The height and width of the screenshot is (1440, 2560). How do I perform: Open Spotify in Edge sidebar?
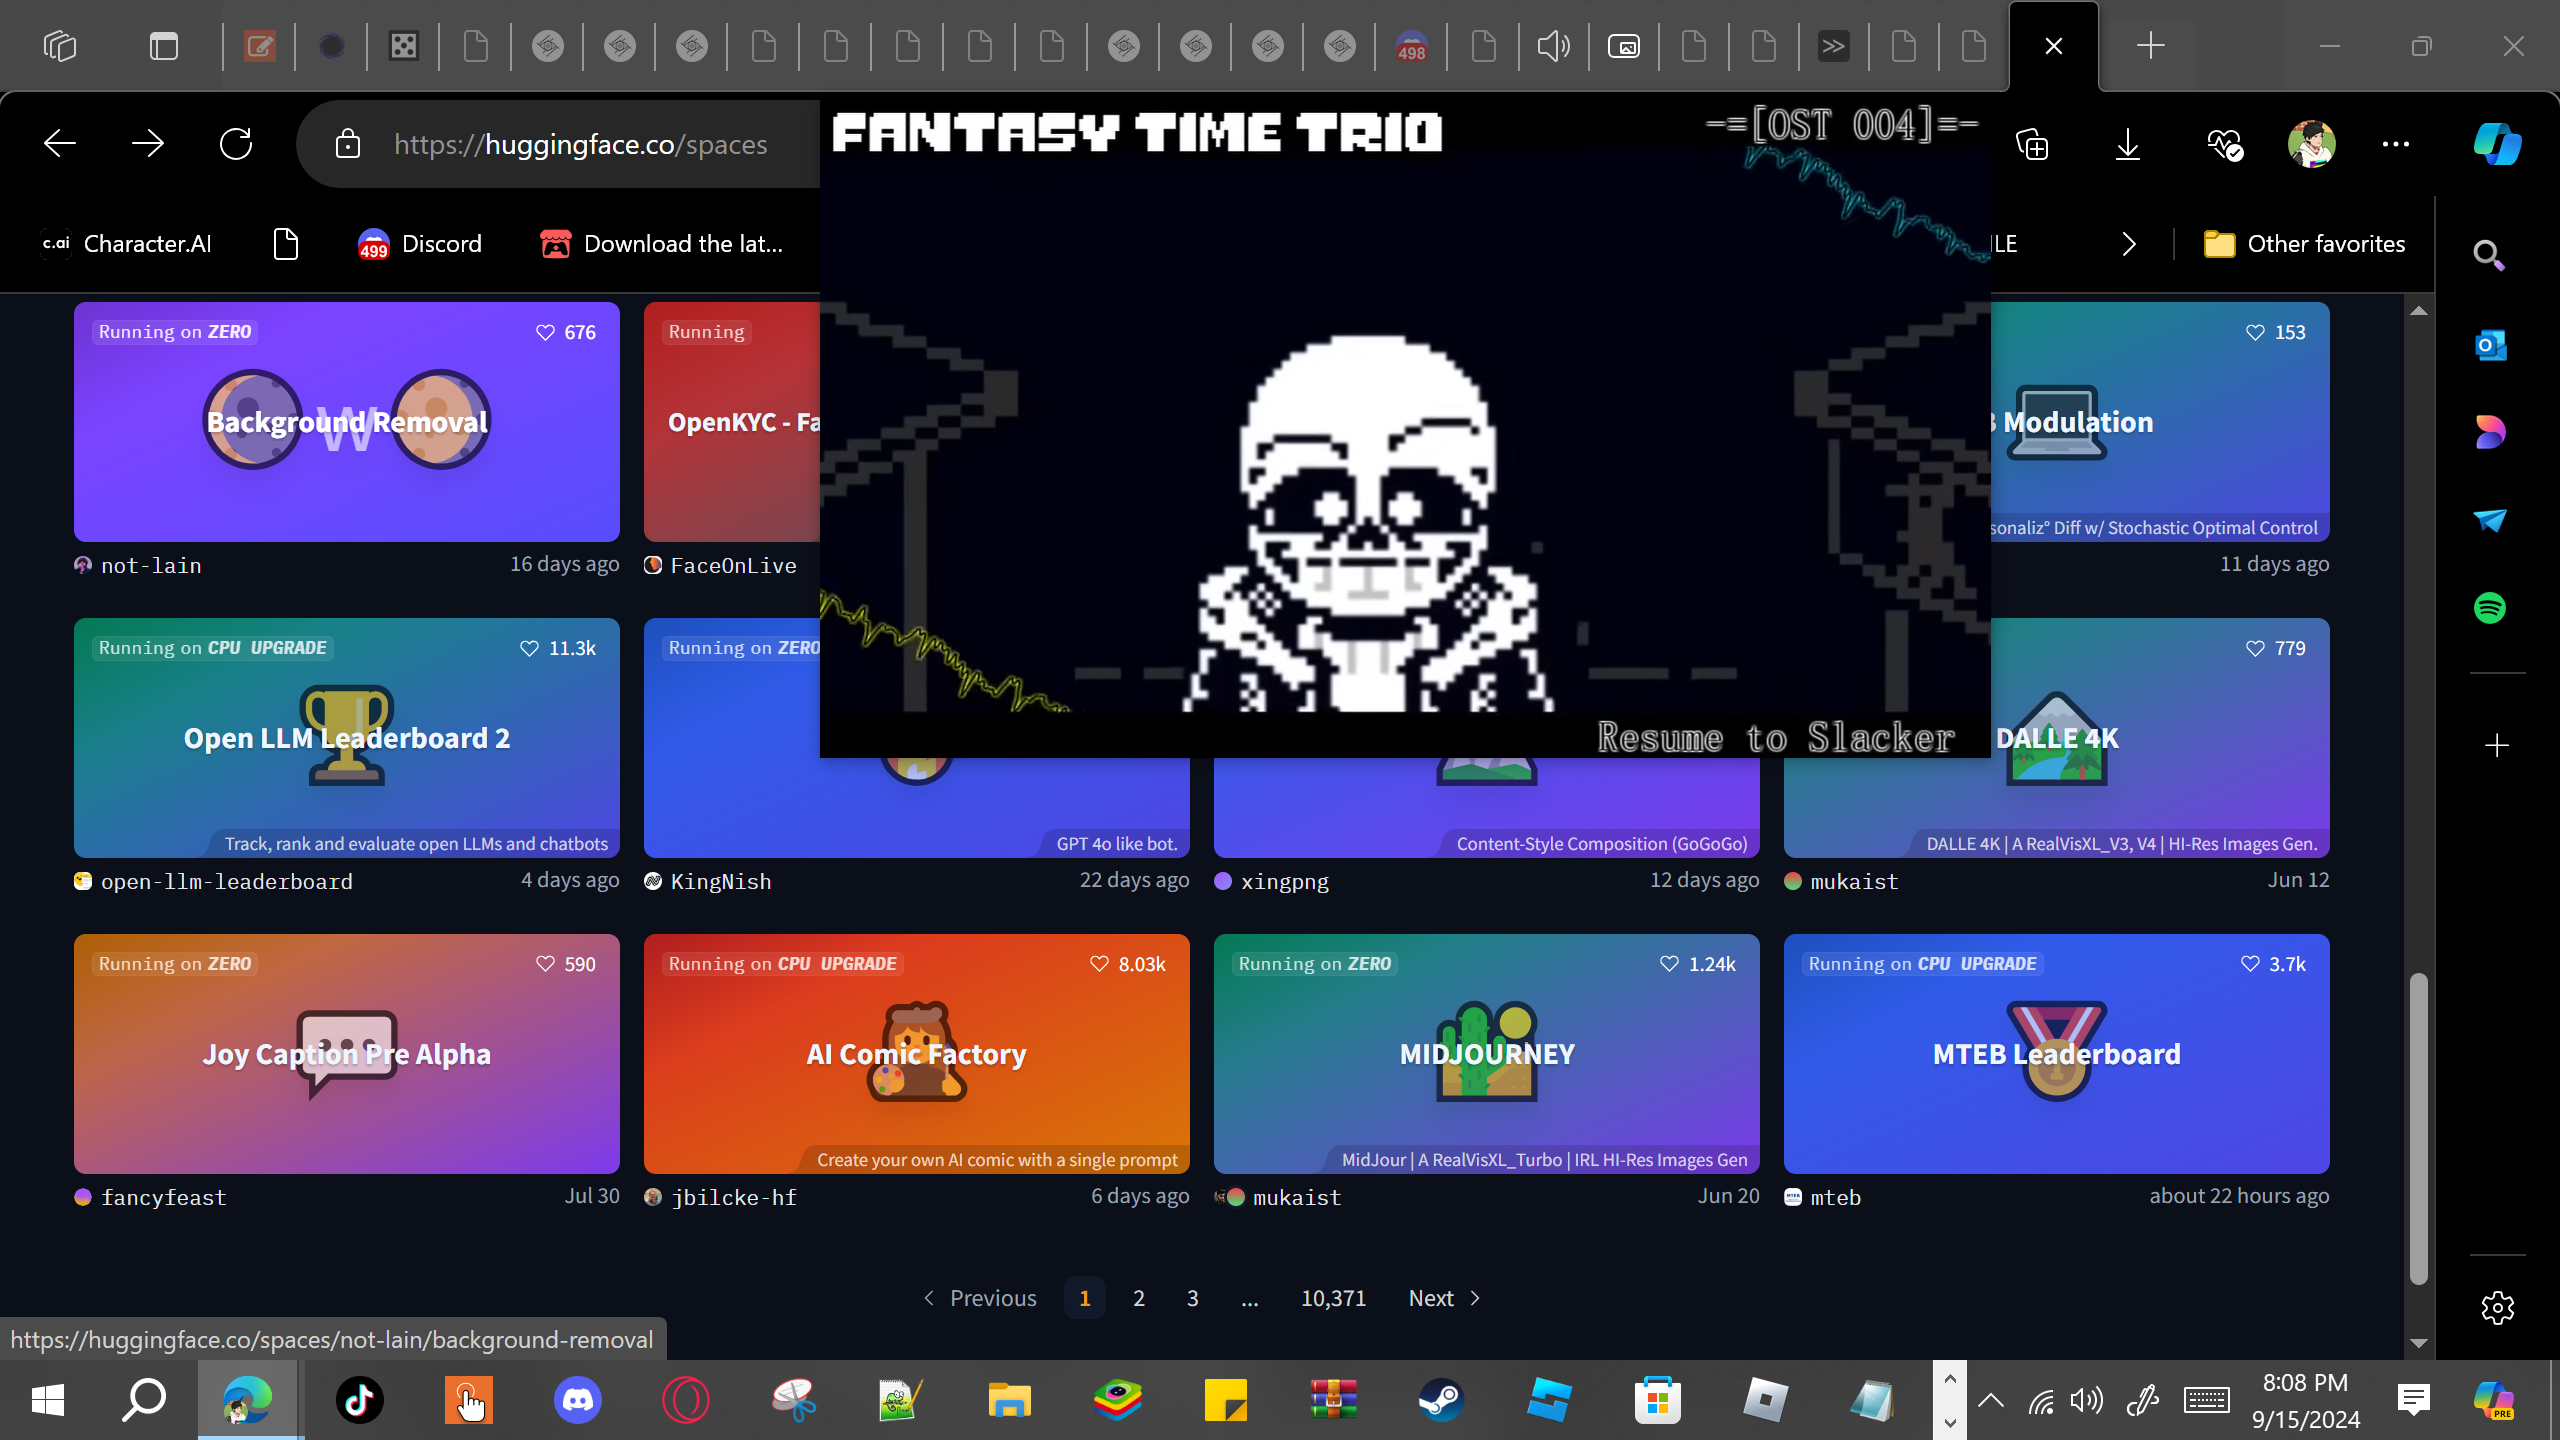click(x=2490, y=608)
